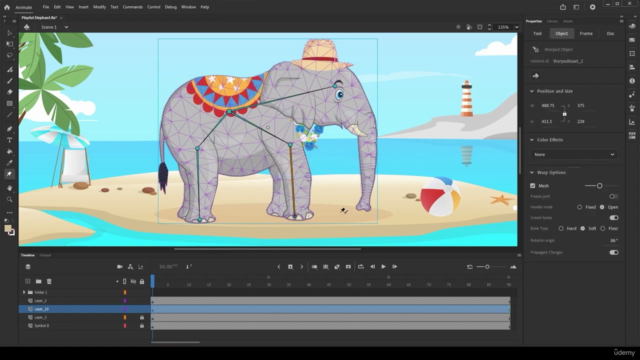Step back one frame
640x360 pixels.
pos(372,267)
